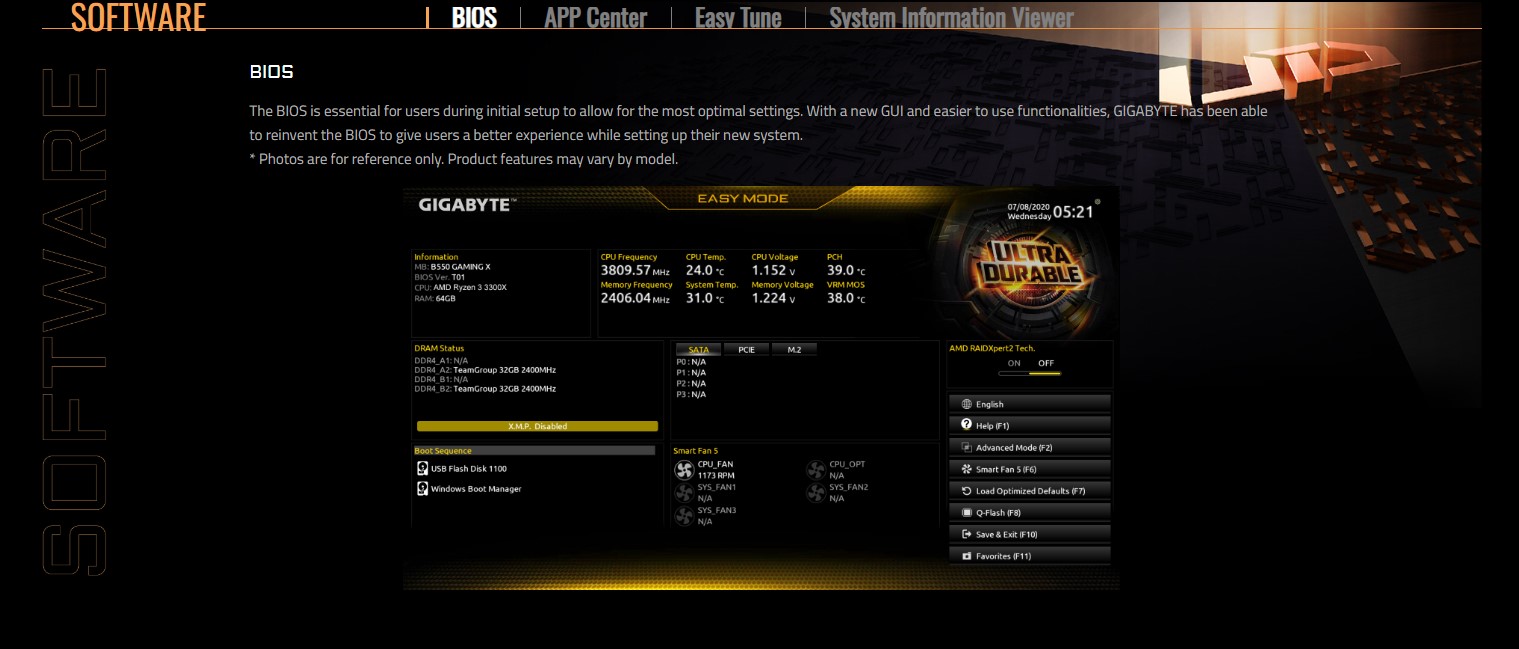
Task: Click the Q-Flash (F8) chip icon
Action: 966,512
